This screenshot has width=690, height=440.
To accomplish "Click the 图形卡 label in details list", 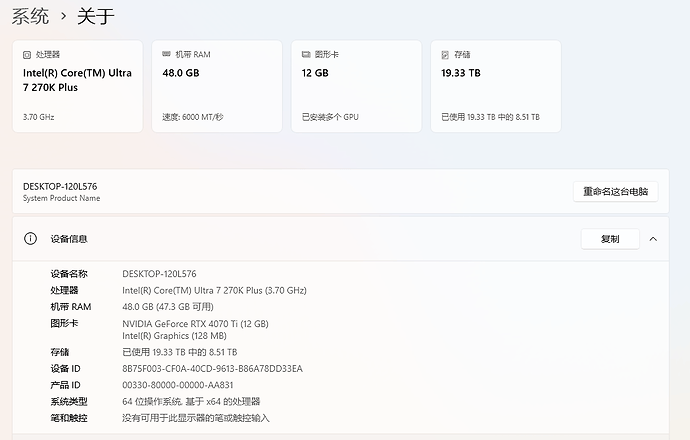I will [64, 323].
